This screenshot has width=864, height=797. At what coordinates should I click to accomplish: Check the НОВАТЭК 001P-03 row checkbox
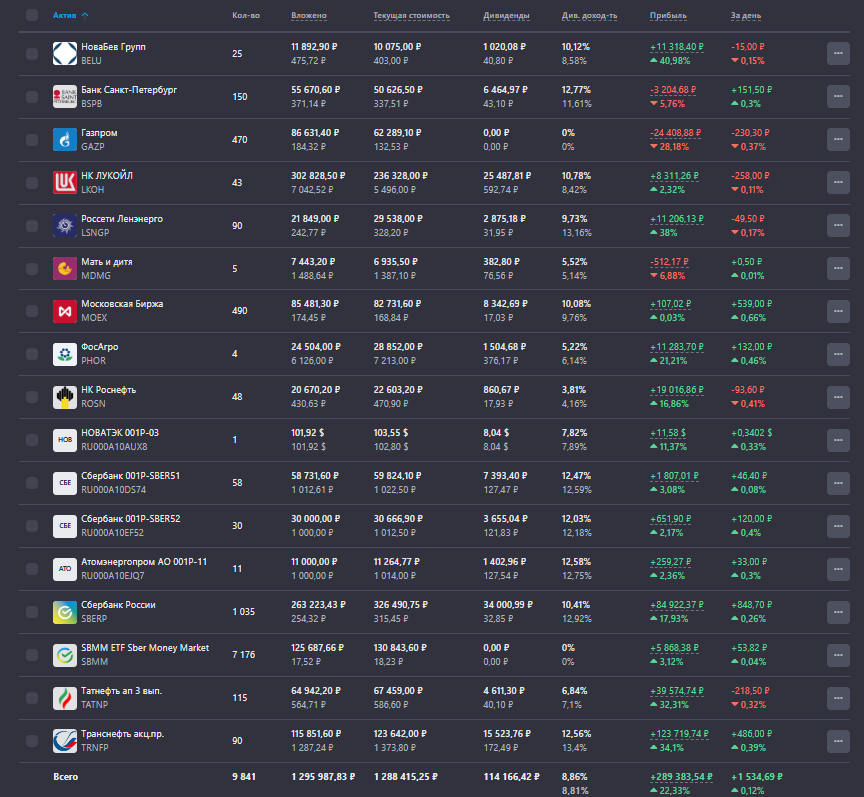point(32,440)
